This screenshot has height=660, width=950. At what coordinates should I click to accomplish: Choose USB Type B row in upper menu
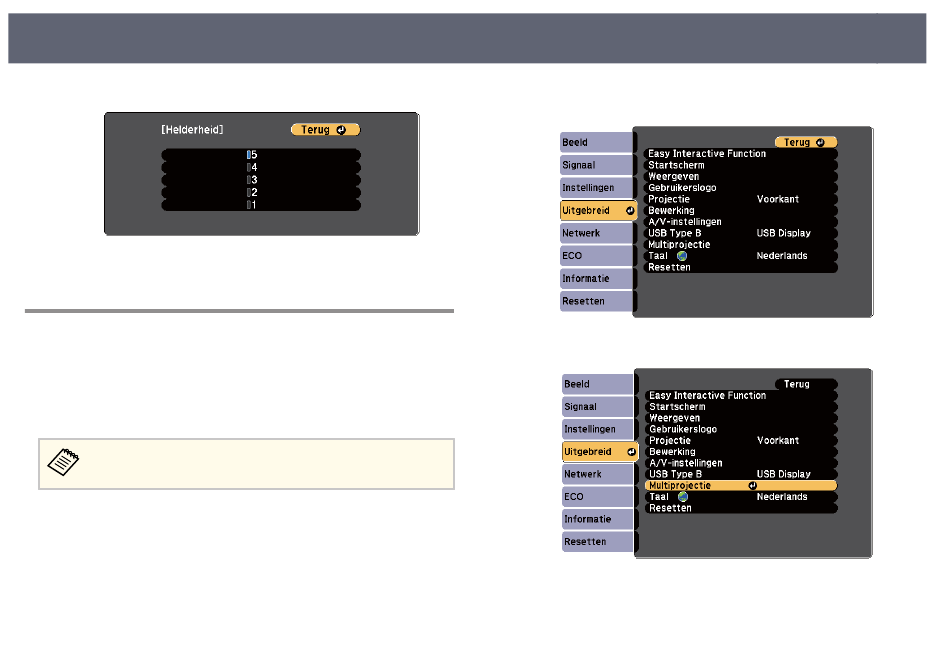pos(740,233)
